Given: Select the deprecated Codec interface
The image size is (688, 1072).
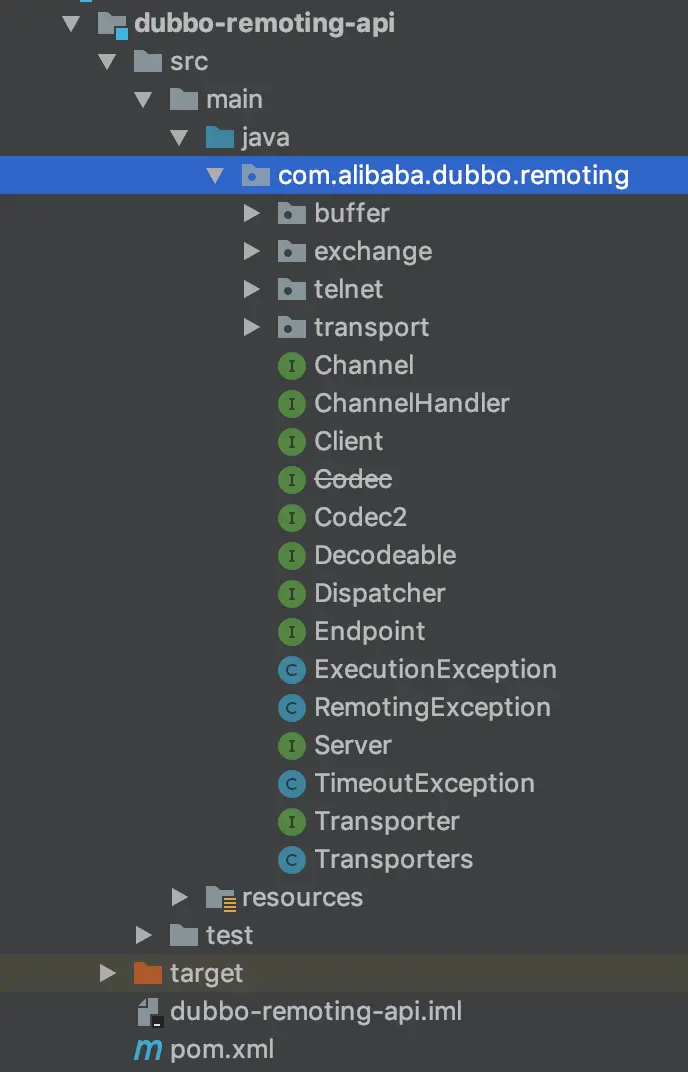Looking at the screenshot, I should pos(351,479).
